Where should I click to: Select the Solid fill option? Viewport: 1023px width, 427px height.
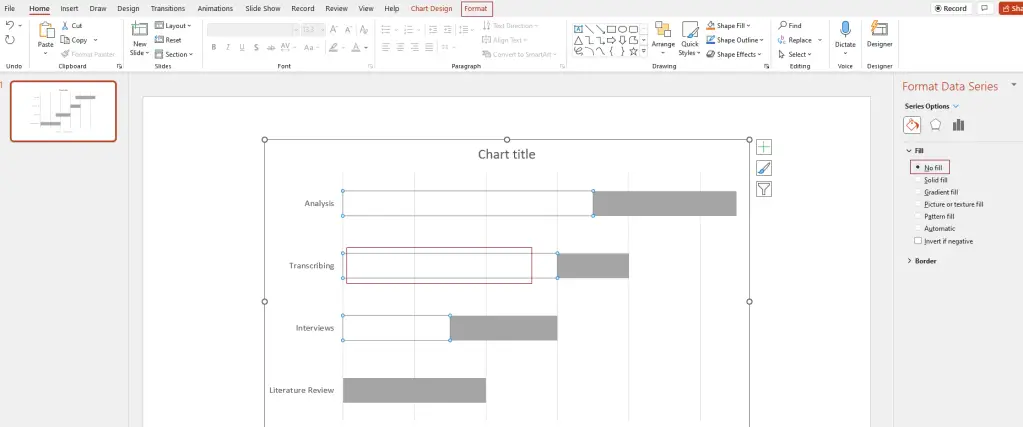[x=932, y=180]
